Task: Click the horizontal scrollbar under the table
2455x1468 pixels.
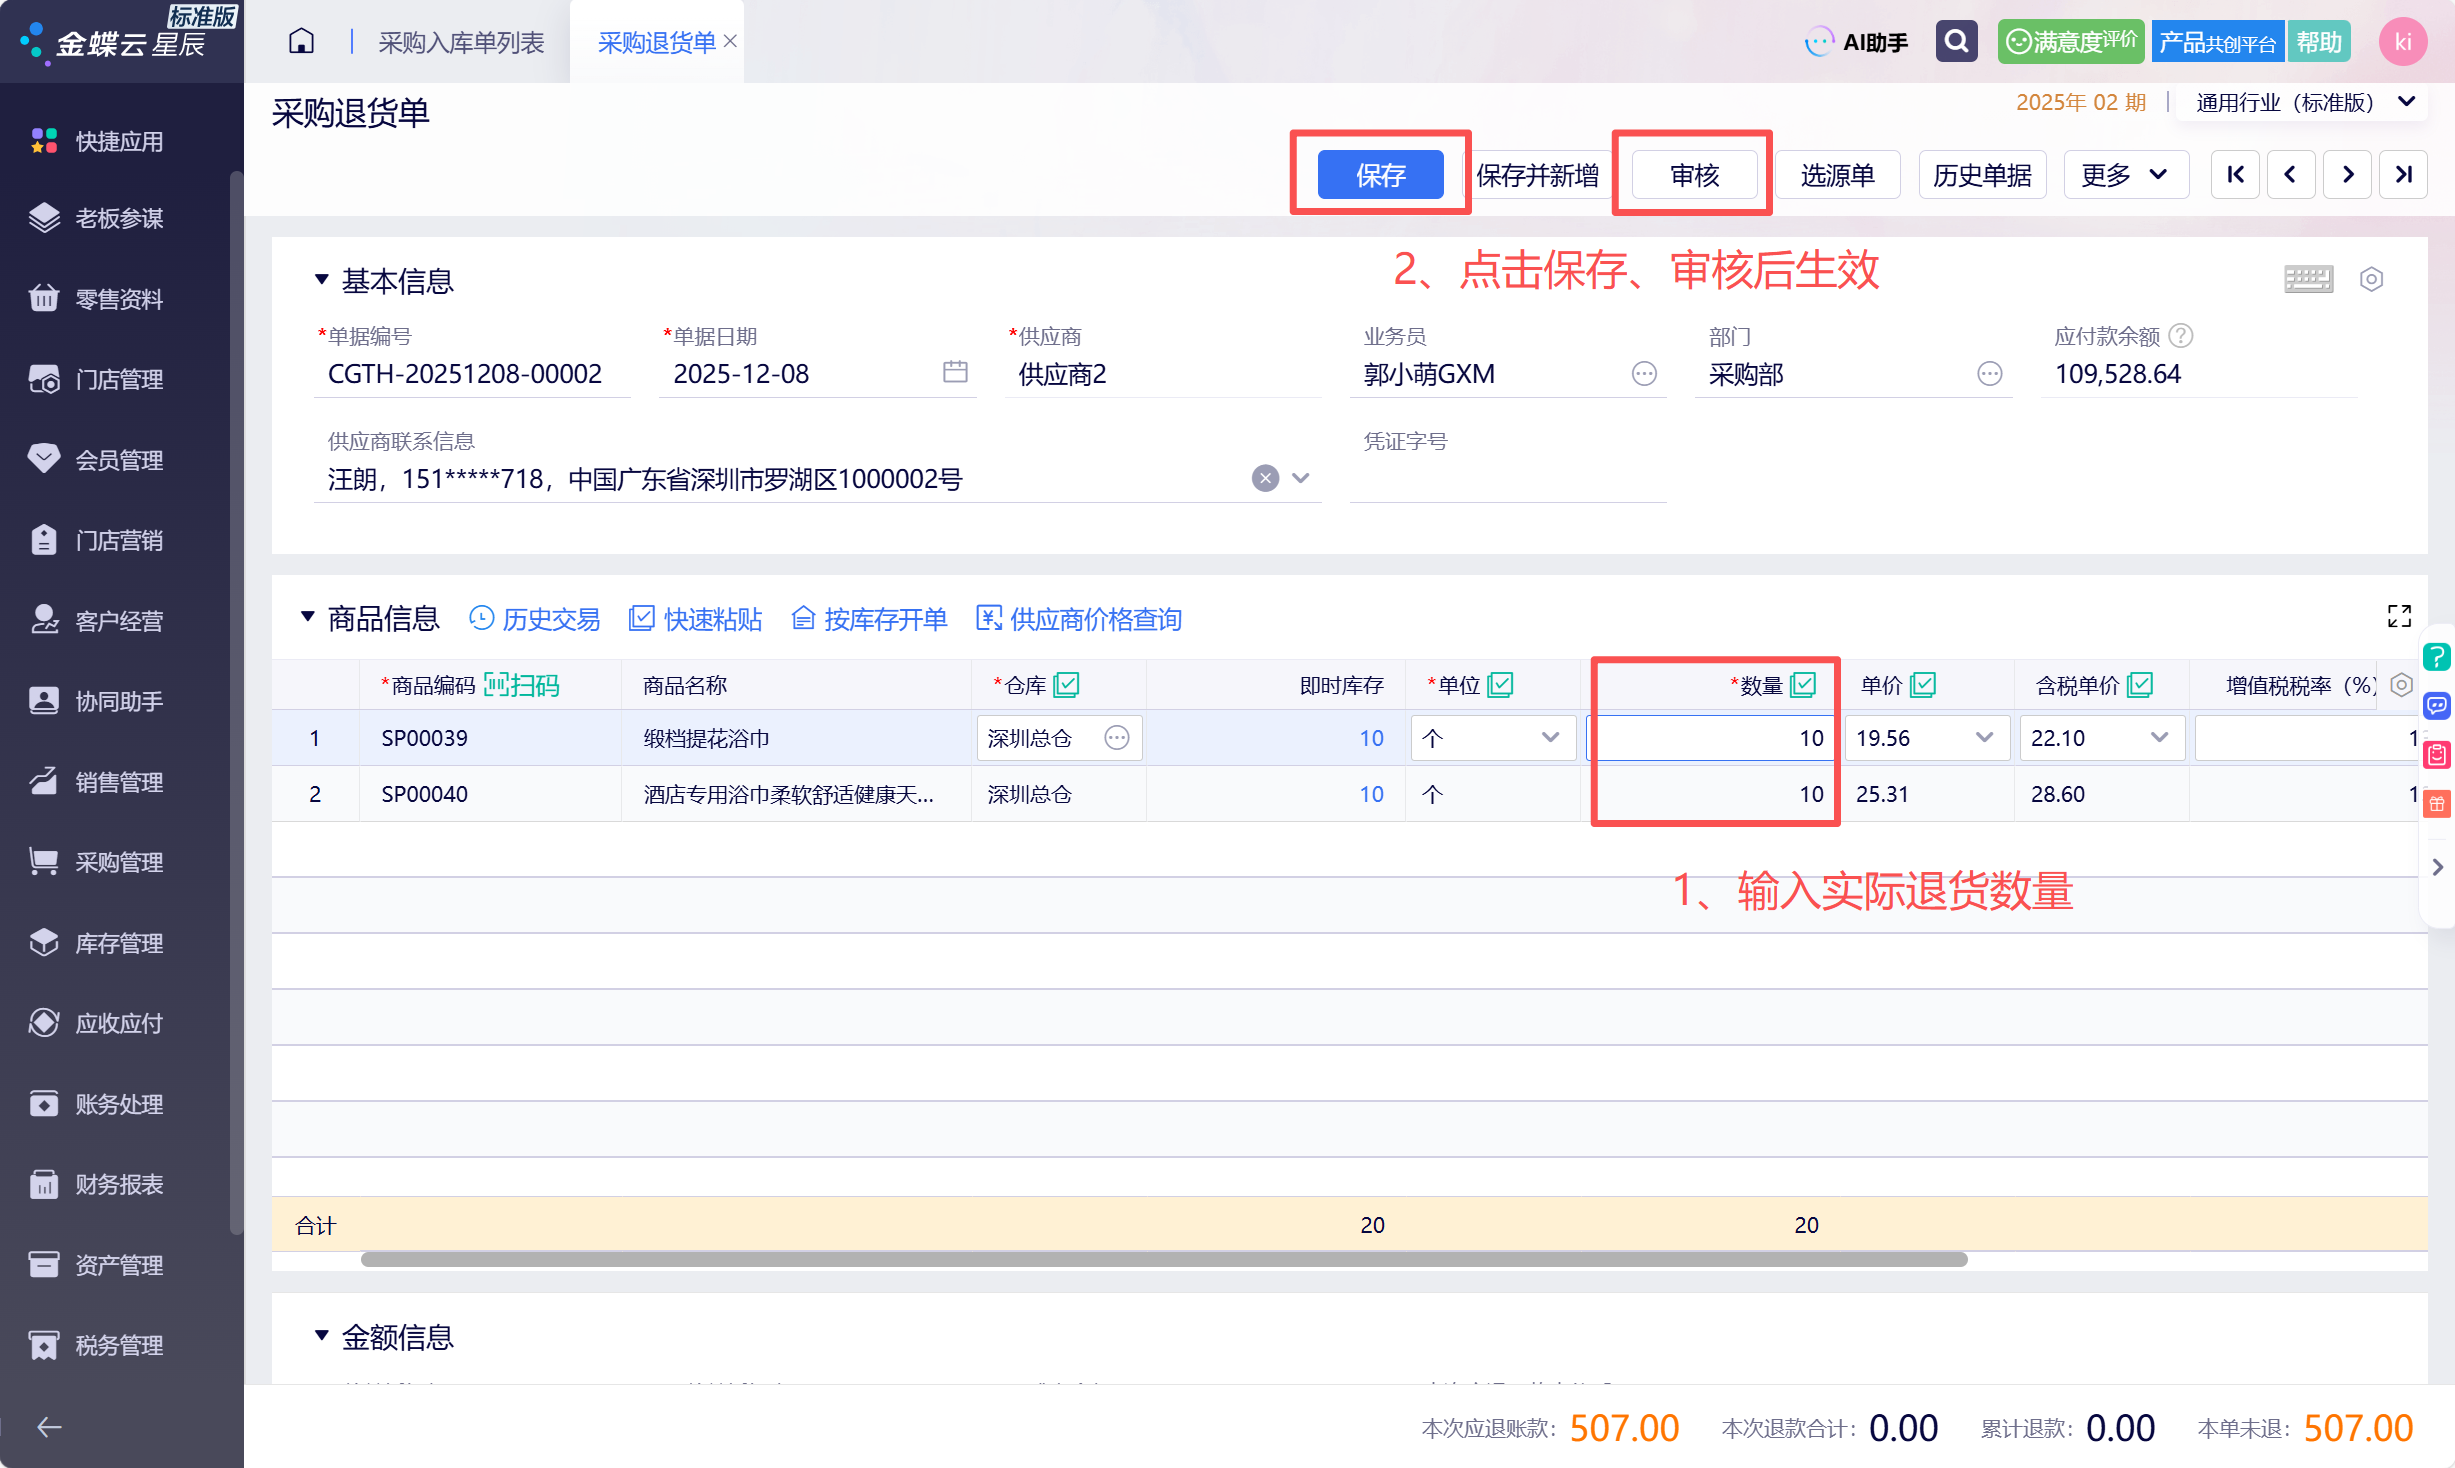Action: [1164, 1259]
